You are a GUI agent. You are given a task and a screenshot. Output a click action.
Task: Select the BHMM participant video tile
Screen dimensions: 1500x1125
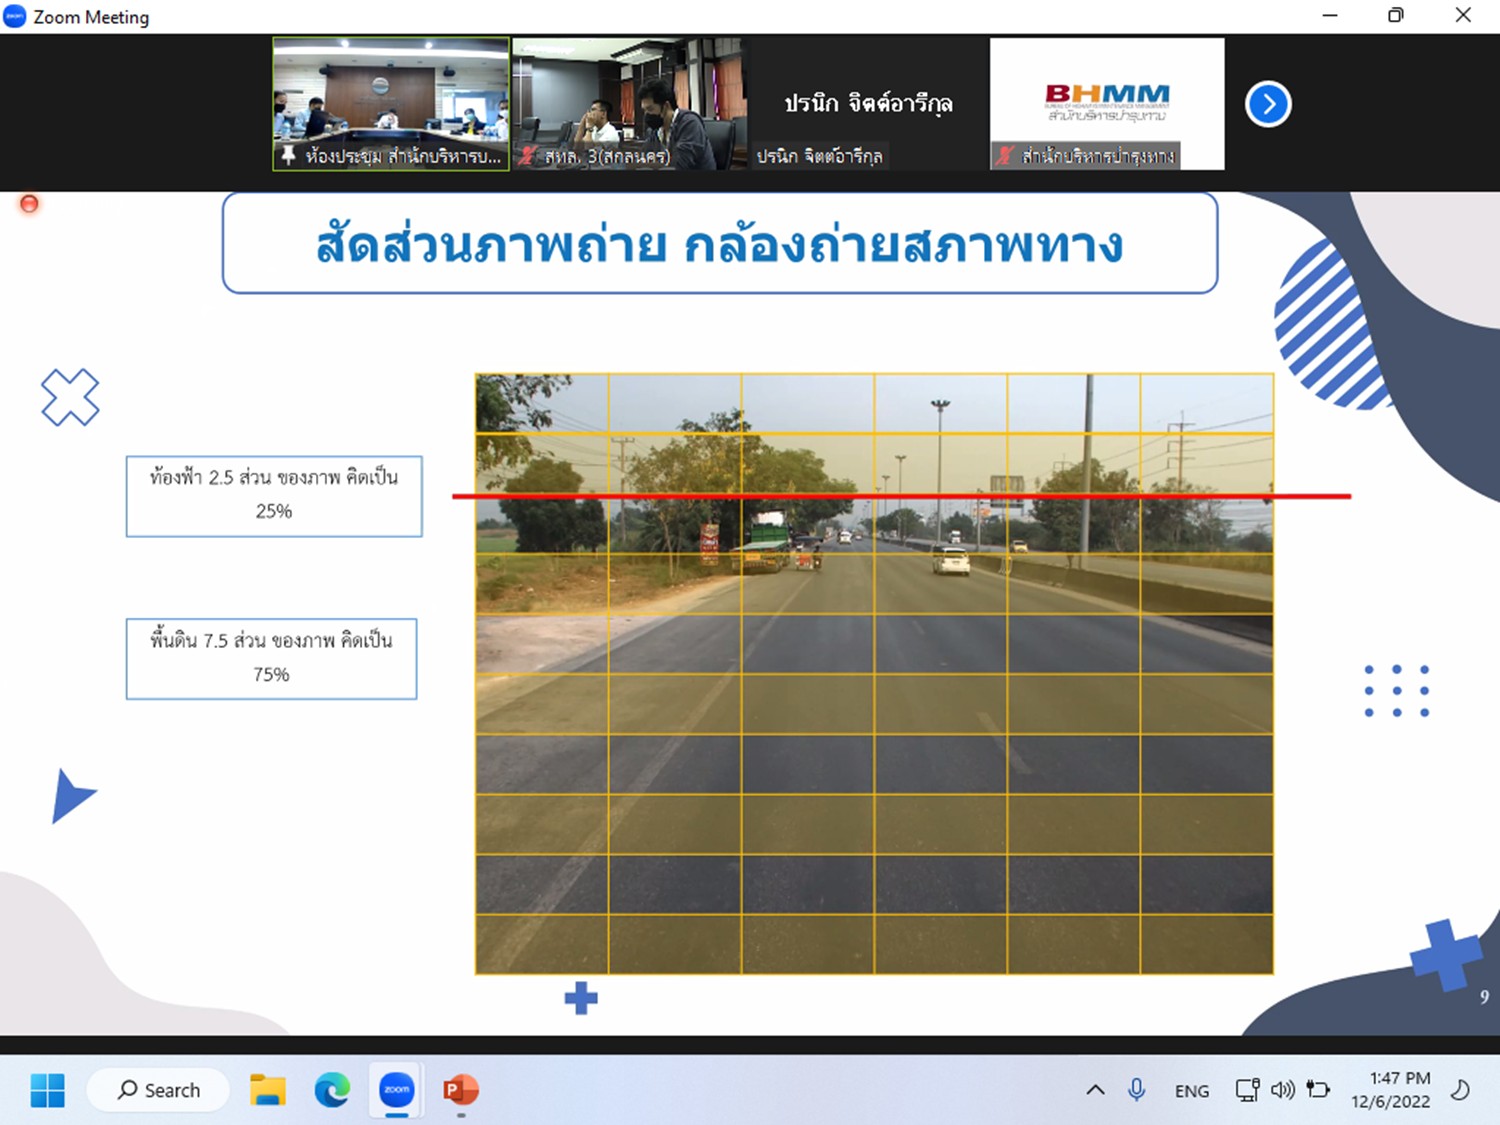click(1106, 103)
